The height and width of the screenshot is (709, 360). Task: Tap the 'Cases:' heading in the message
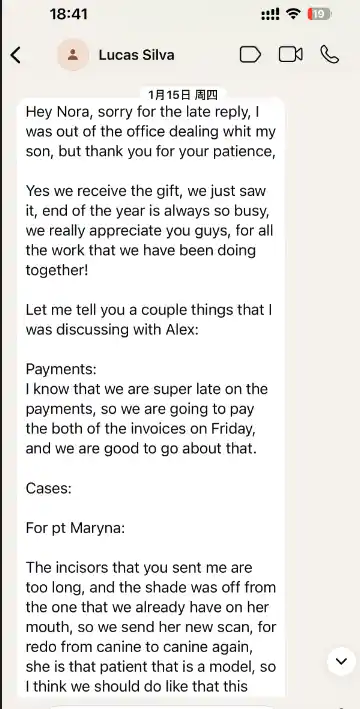point(48,488)
